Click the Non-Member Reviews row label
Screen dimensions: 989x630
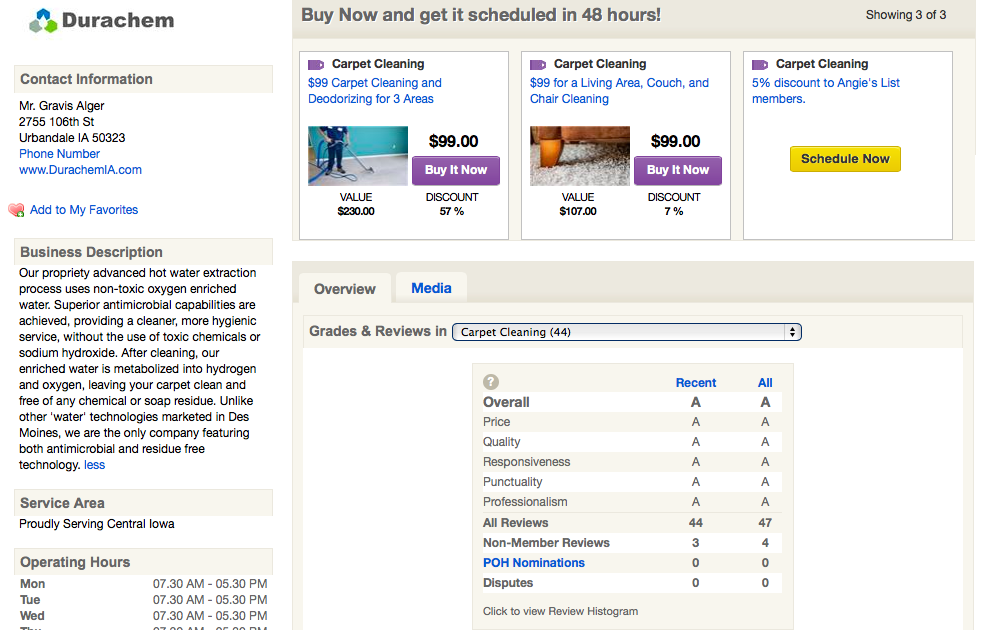[546, 543]
